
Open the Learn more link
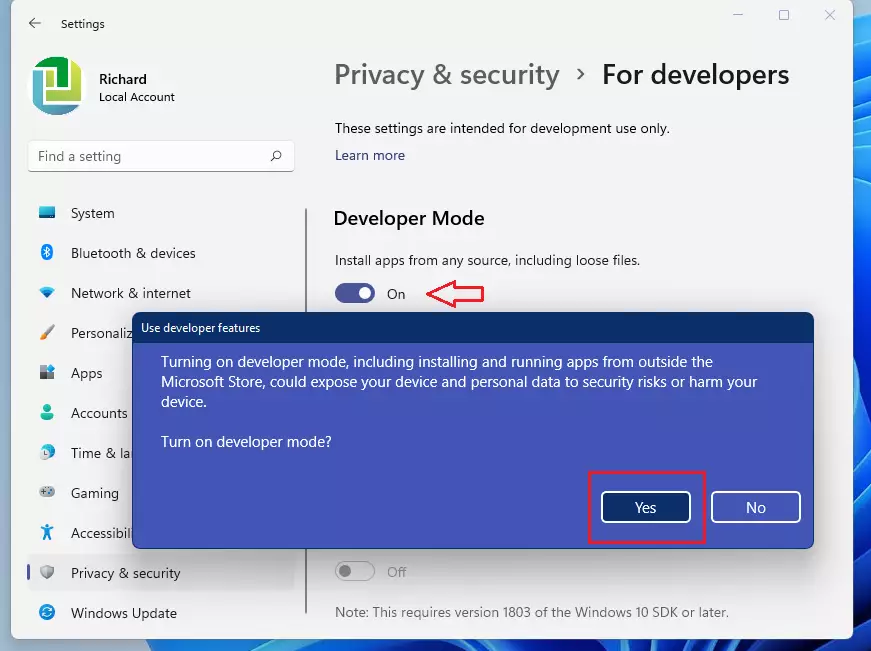(370, 156)
